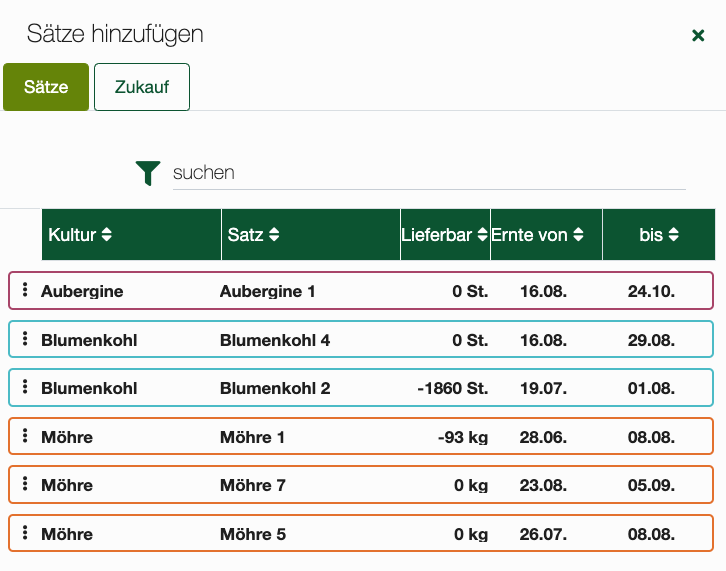Viewport: 726px width, 571px height.
Task: Select the Möhre 1 row
Action: (360, 437)
